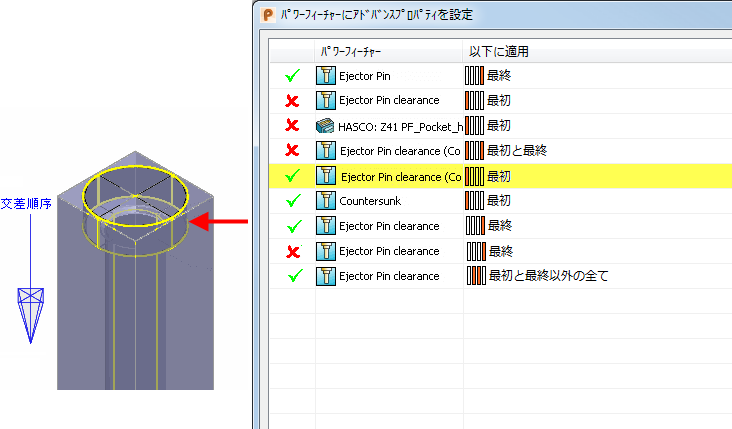Viewport: 732px width, 429px height.
Task: Click the bar pattern icon in the highlighted row
Action: 474,176
